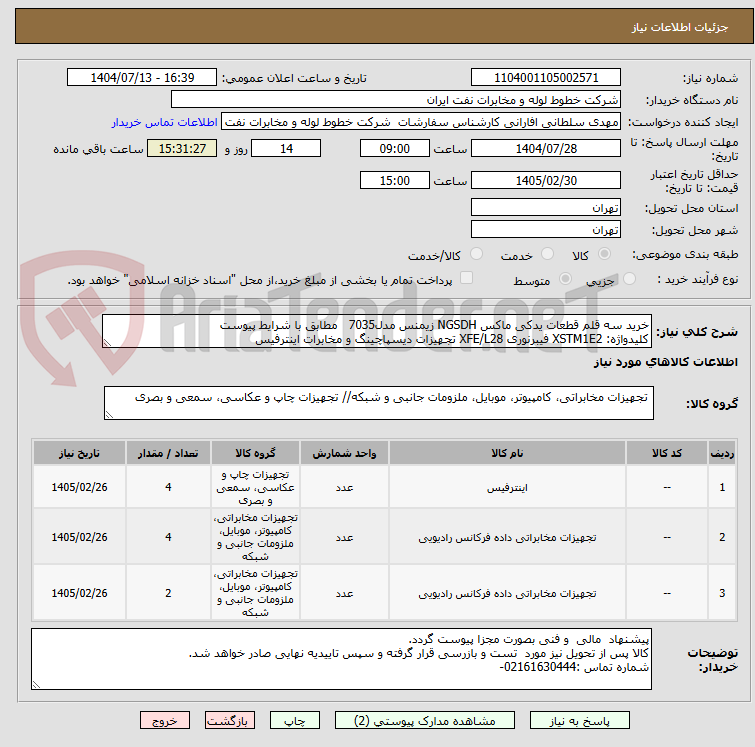This screenshot has height=747, width=755.
Task: Click the بازگشت back button
Action: click(x=230, y=721)
